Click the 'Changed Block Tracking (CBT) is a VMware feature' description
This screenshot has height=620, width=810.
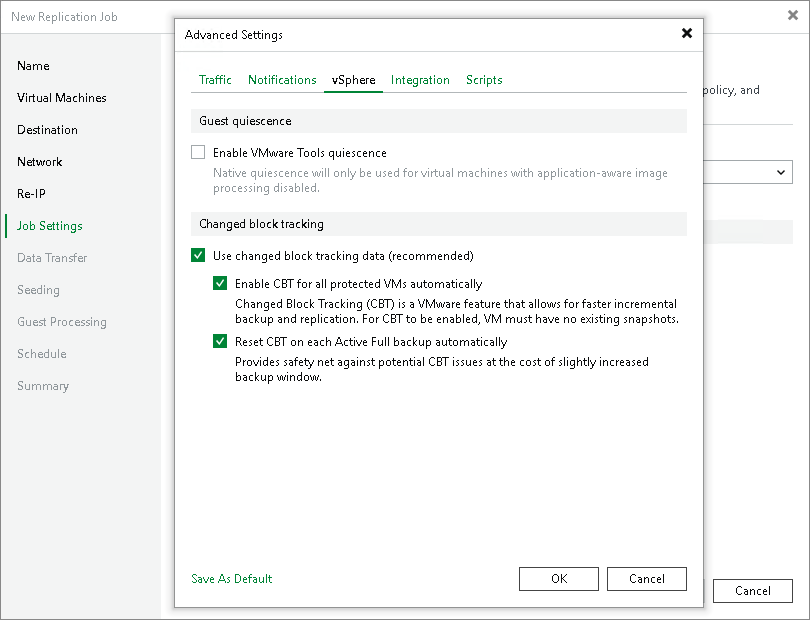click(x=457, y=311)
